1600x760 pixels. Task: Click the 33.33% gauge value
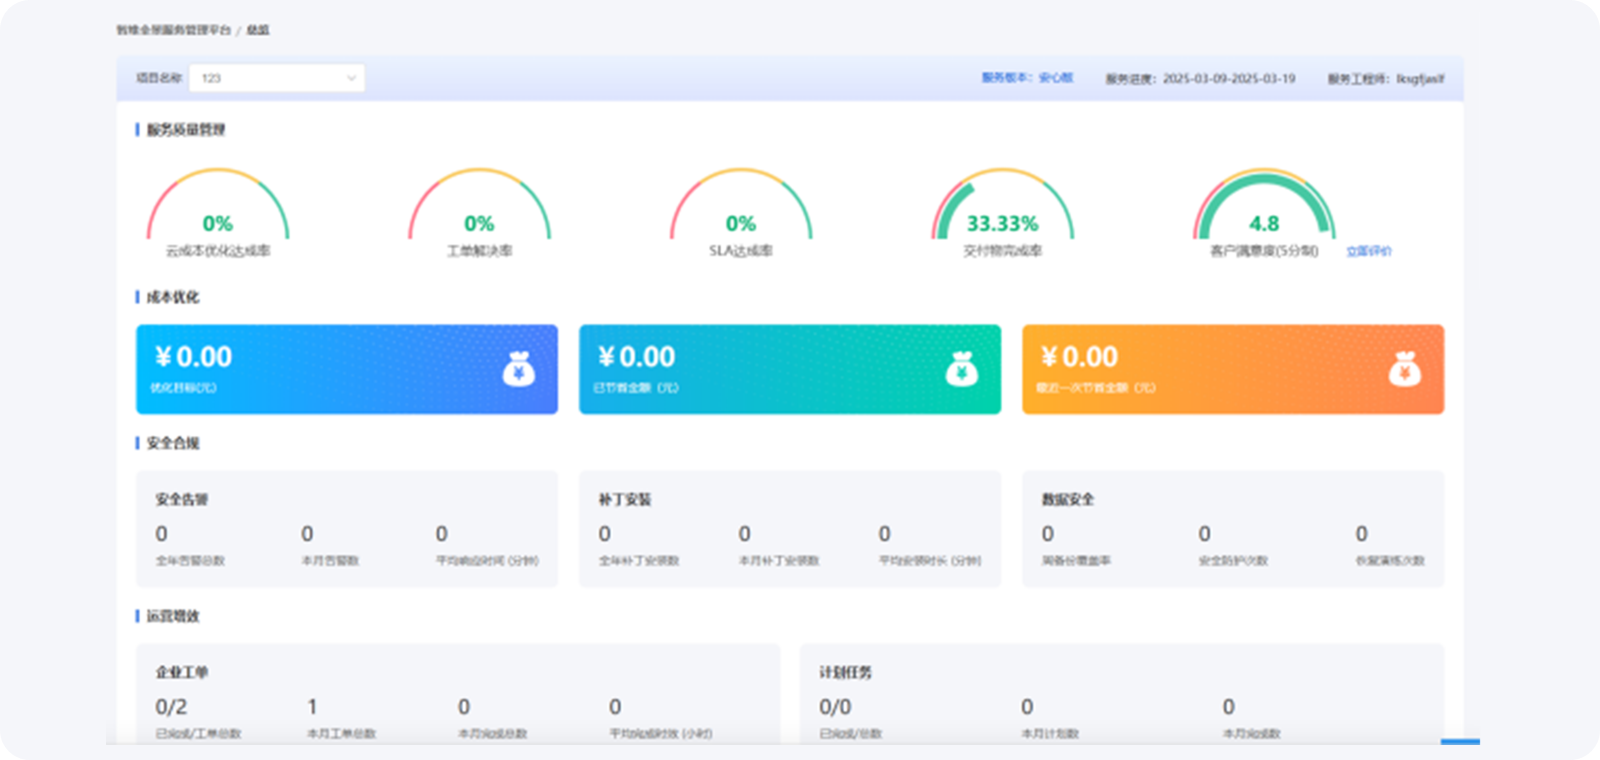[1002, 224]
